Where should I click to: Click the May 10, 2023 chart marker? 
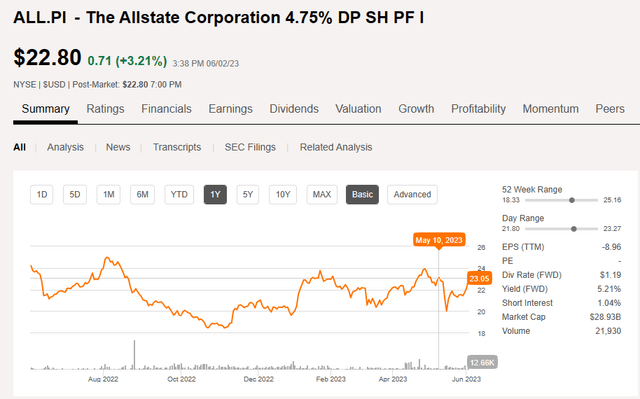coord(439,240)
